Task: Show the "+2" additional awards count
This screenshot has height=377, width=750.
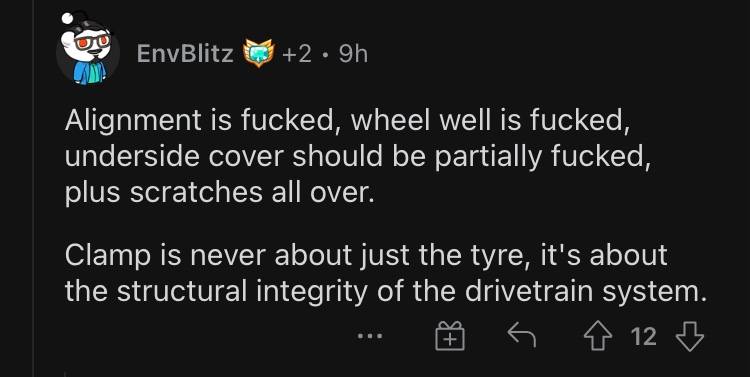Action: tap(297, 54)
